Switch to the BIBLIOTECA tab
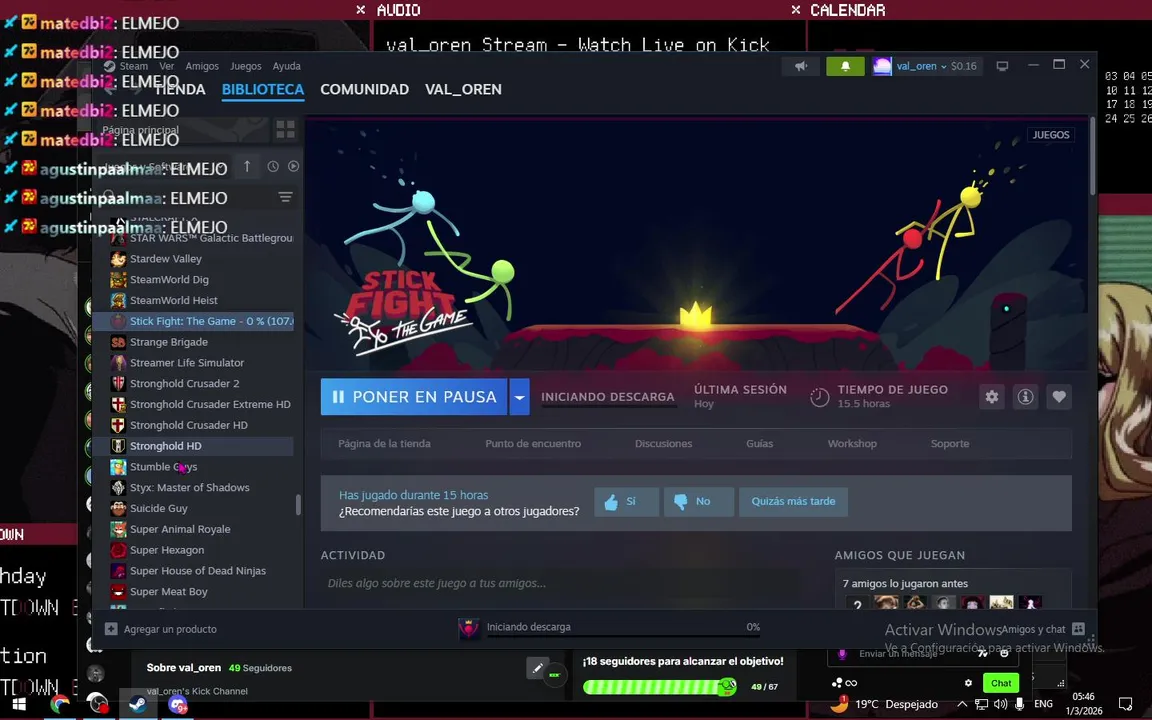 coord(263,90)
